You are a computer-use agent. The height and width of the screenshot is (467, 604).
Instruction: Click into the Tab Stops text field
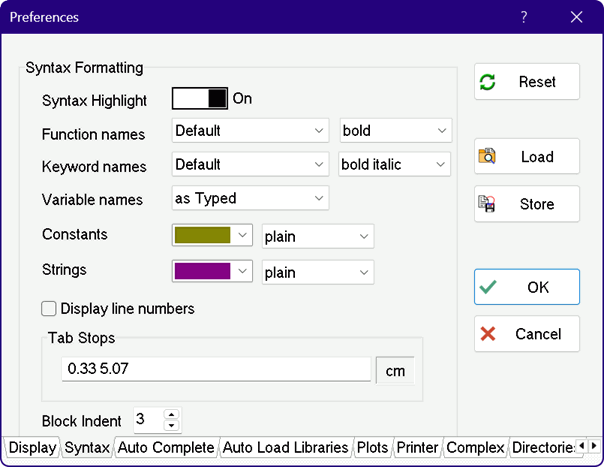coord(215,370)
